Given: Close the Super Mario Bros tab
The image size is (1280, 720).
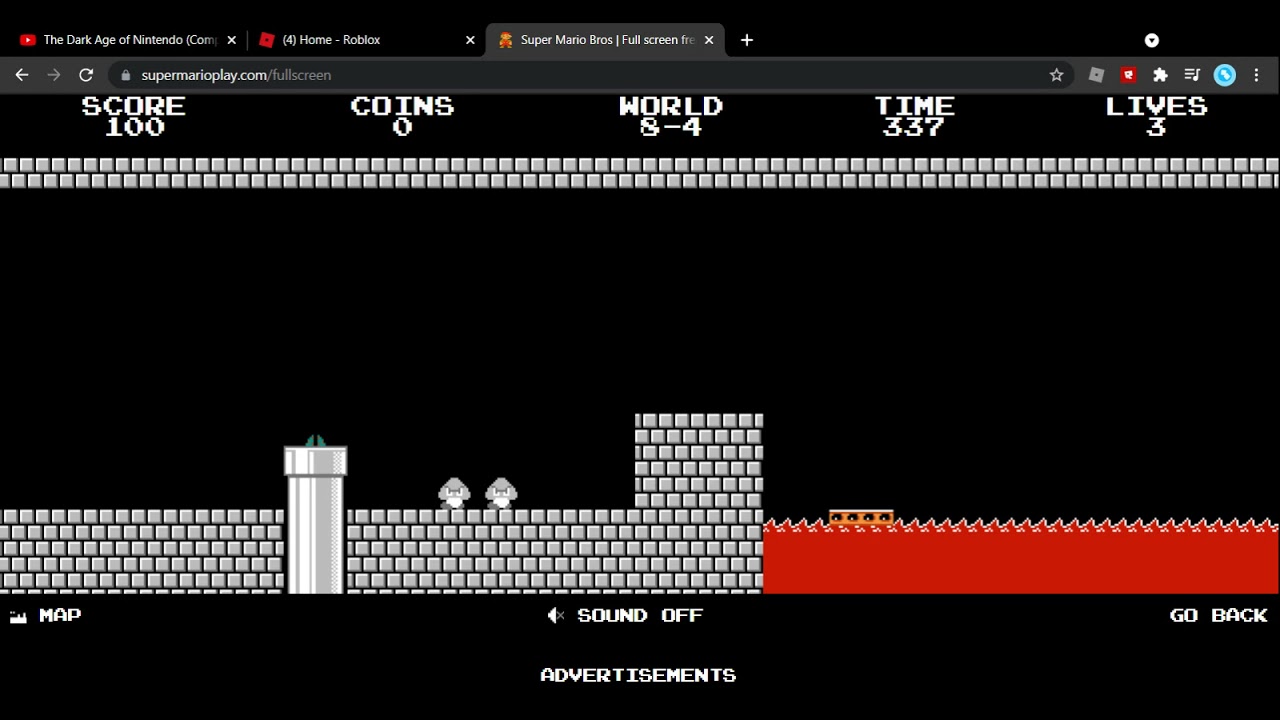Looking at the screenshot, I should (x=709, y=40).
